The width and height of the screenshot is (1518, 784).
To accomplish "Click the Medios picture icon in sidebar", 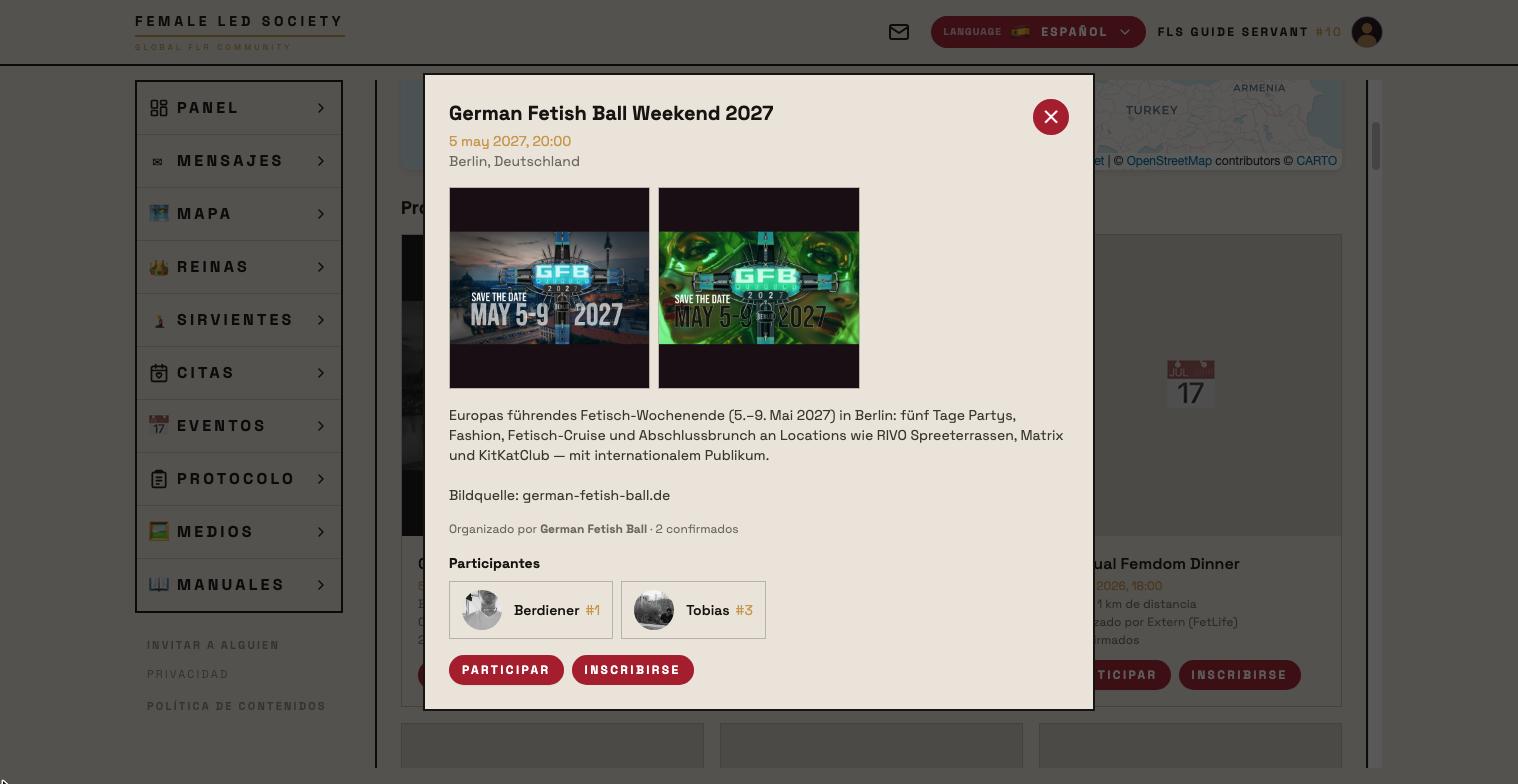I will click(159, 532).
